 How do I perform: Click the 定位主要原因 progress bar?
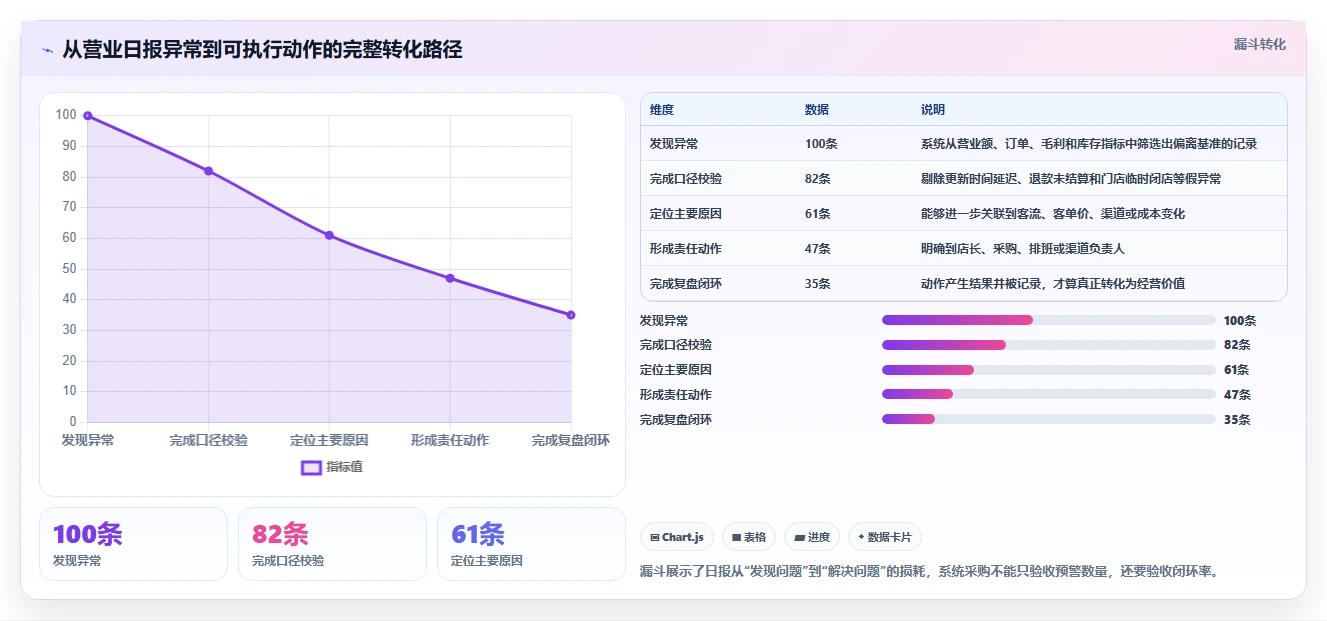pos(1049,370)
